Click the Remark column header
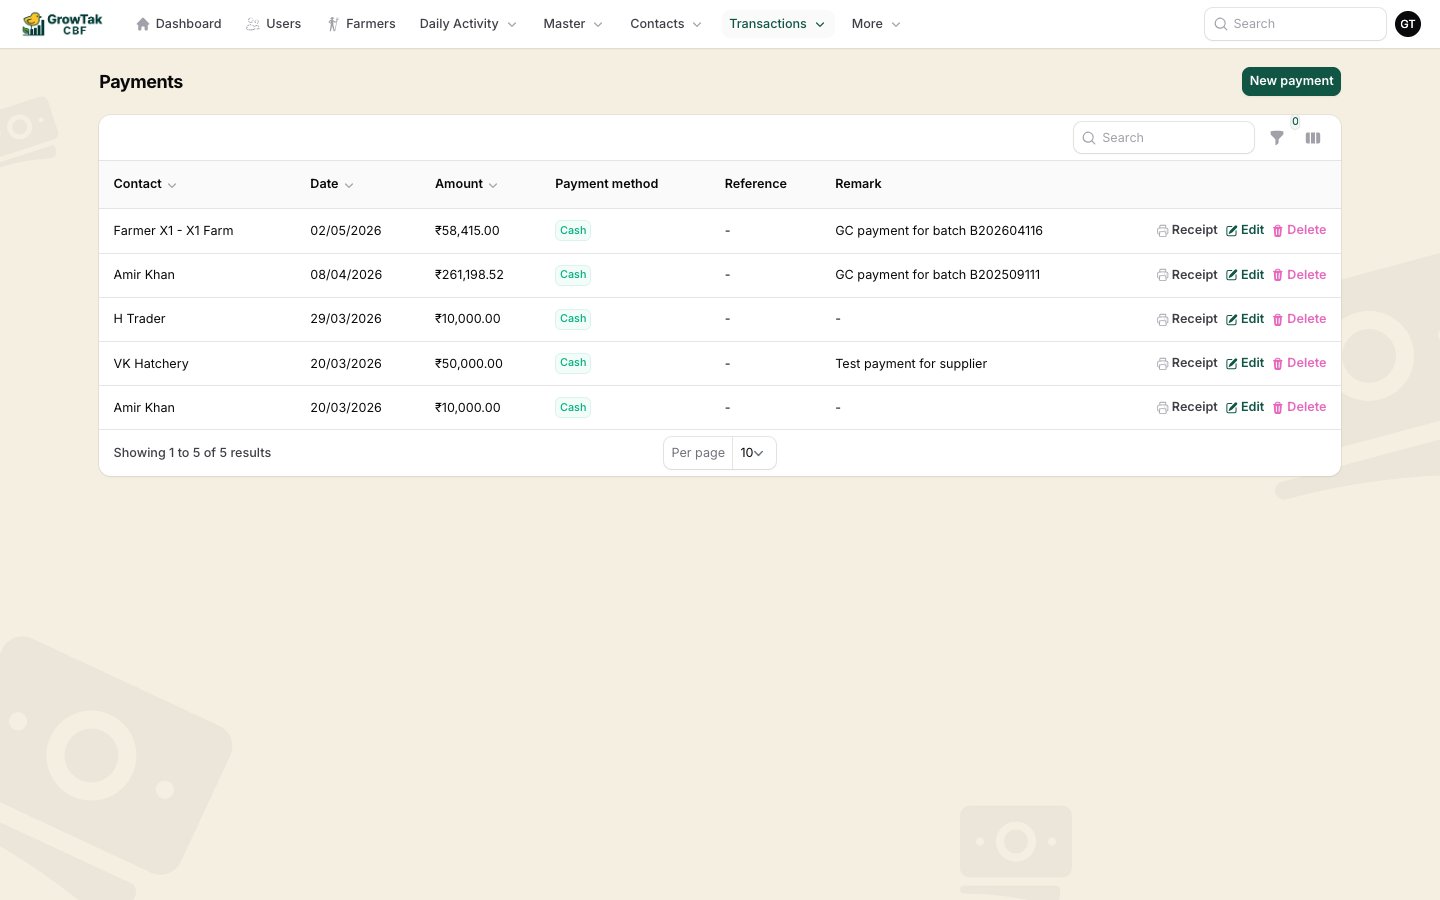 click(x=858, y=184)
